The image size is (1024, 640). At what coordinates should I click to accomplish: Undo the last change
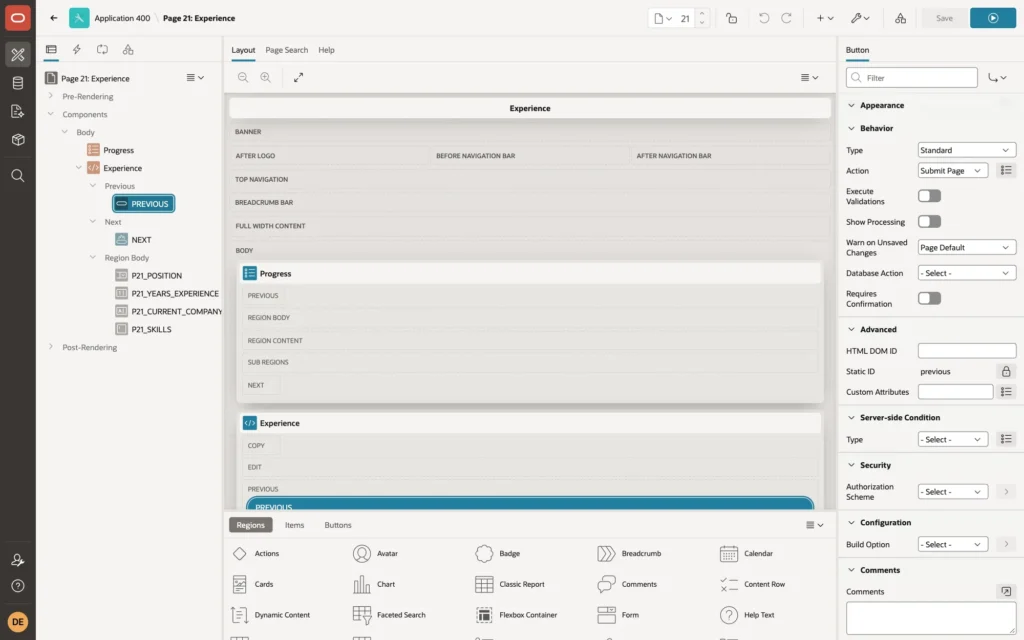coord(763,18)
